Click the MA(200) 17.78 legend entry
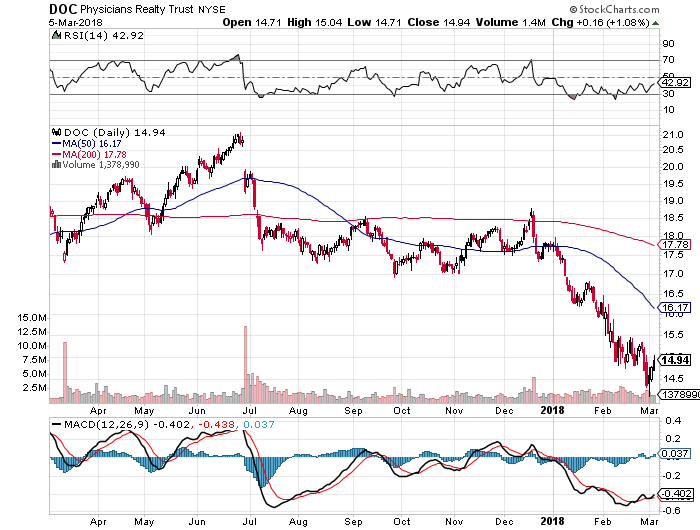Viewport: 700px width, 530px height. pos(94,154)
